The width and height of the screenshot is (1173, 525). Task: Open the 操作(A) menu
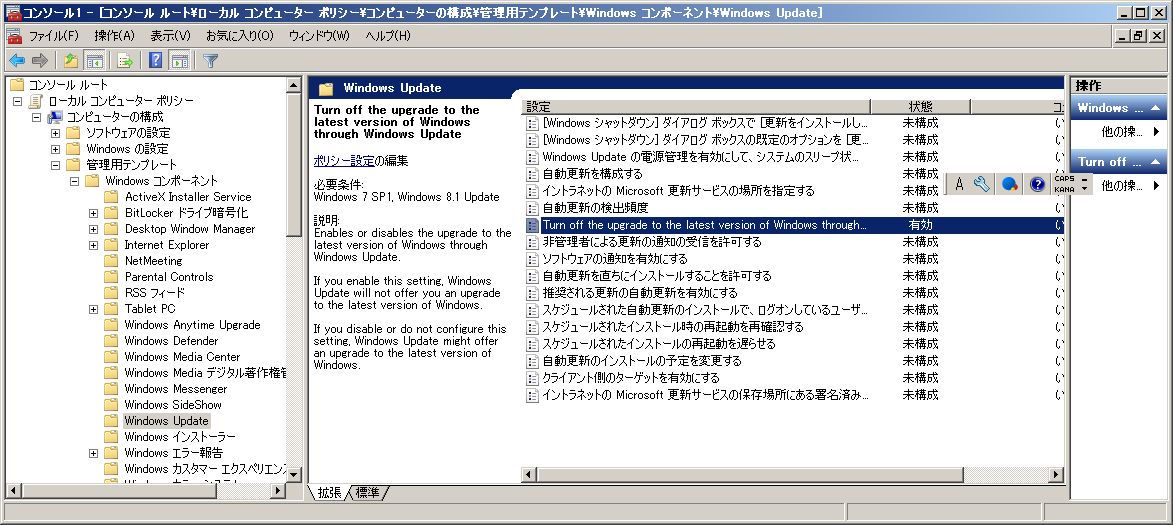(114, 36)
